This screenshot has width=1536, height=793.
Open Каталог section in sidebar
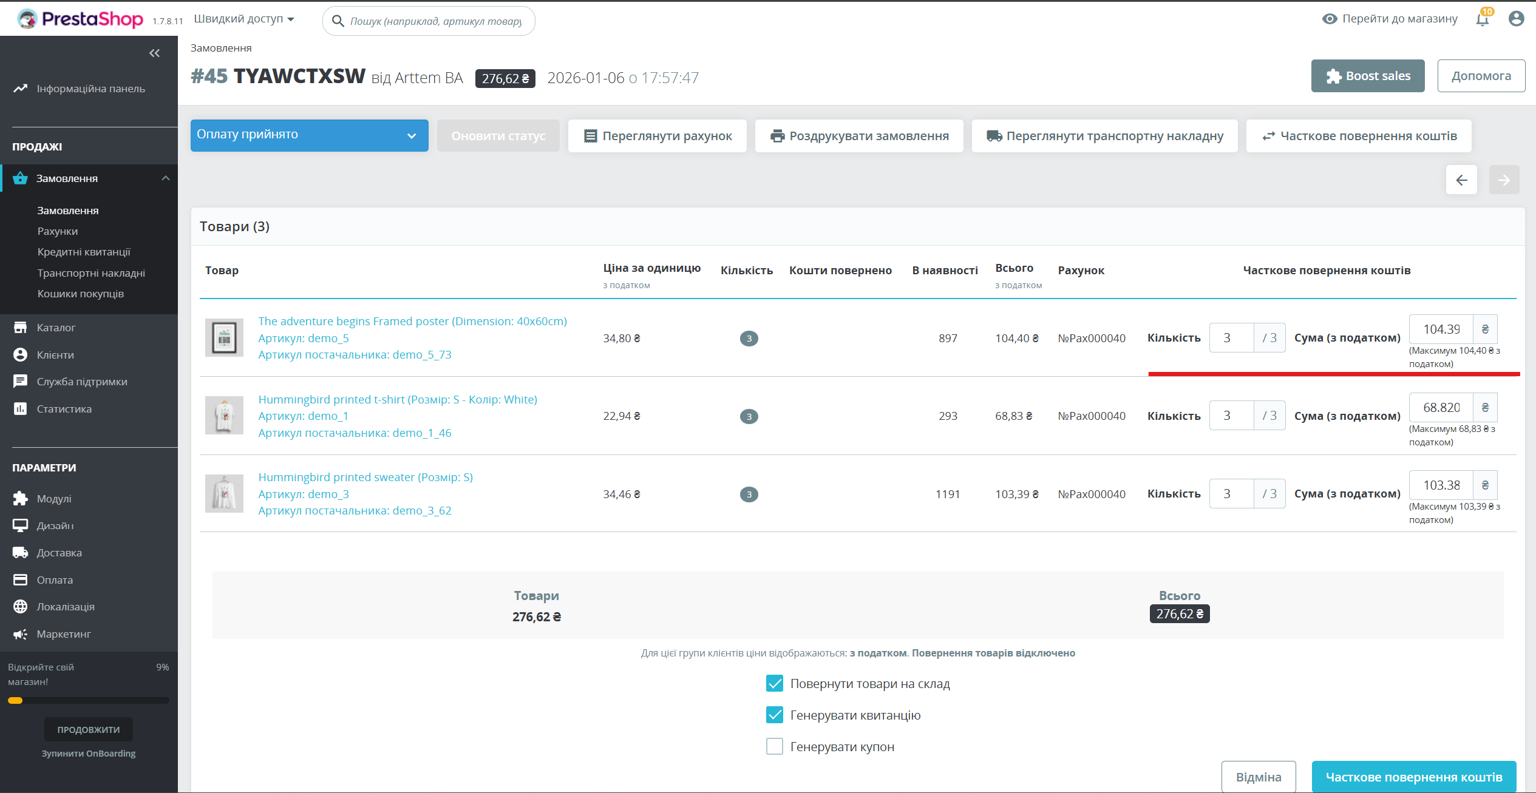point(56,327)
